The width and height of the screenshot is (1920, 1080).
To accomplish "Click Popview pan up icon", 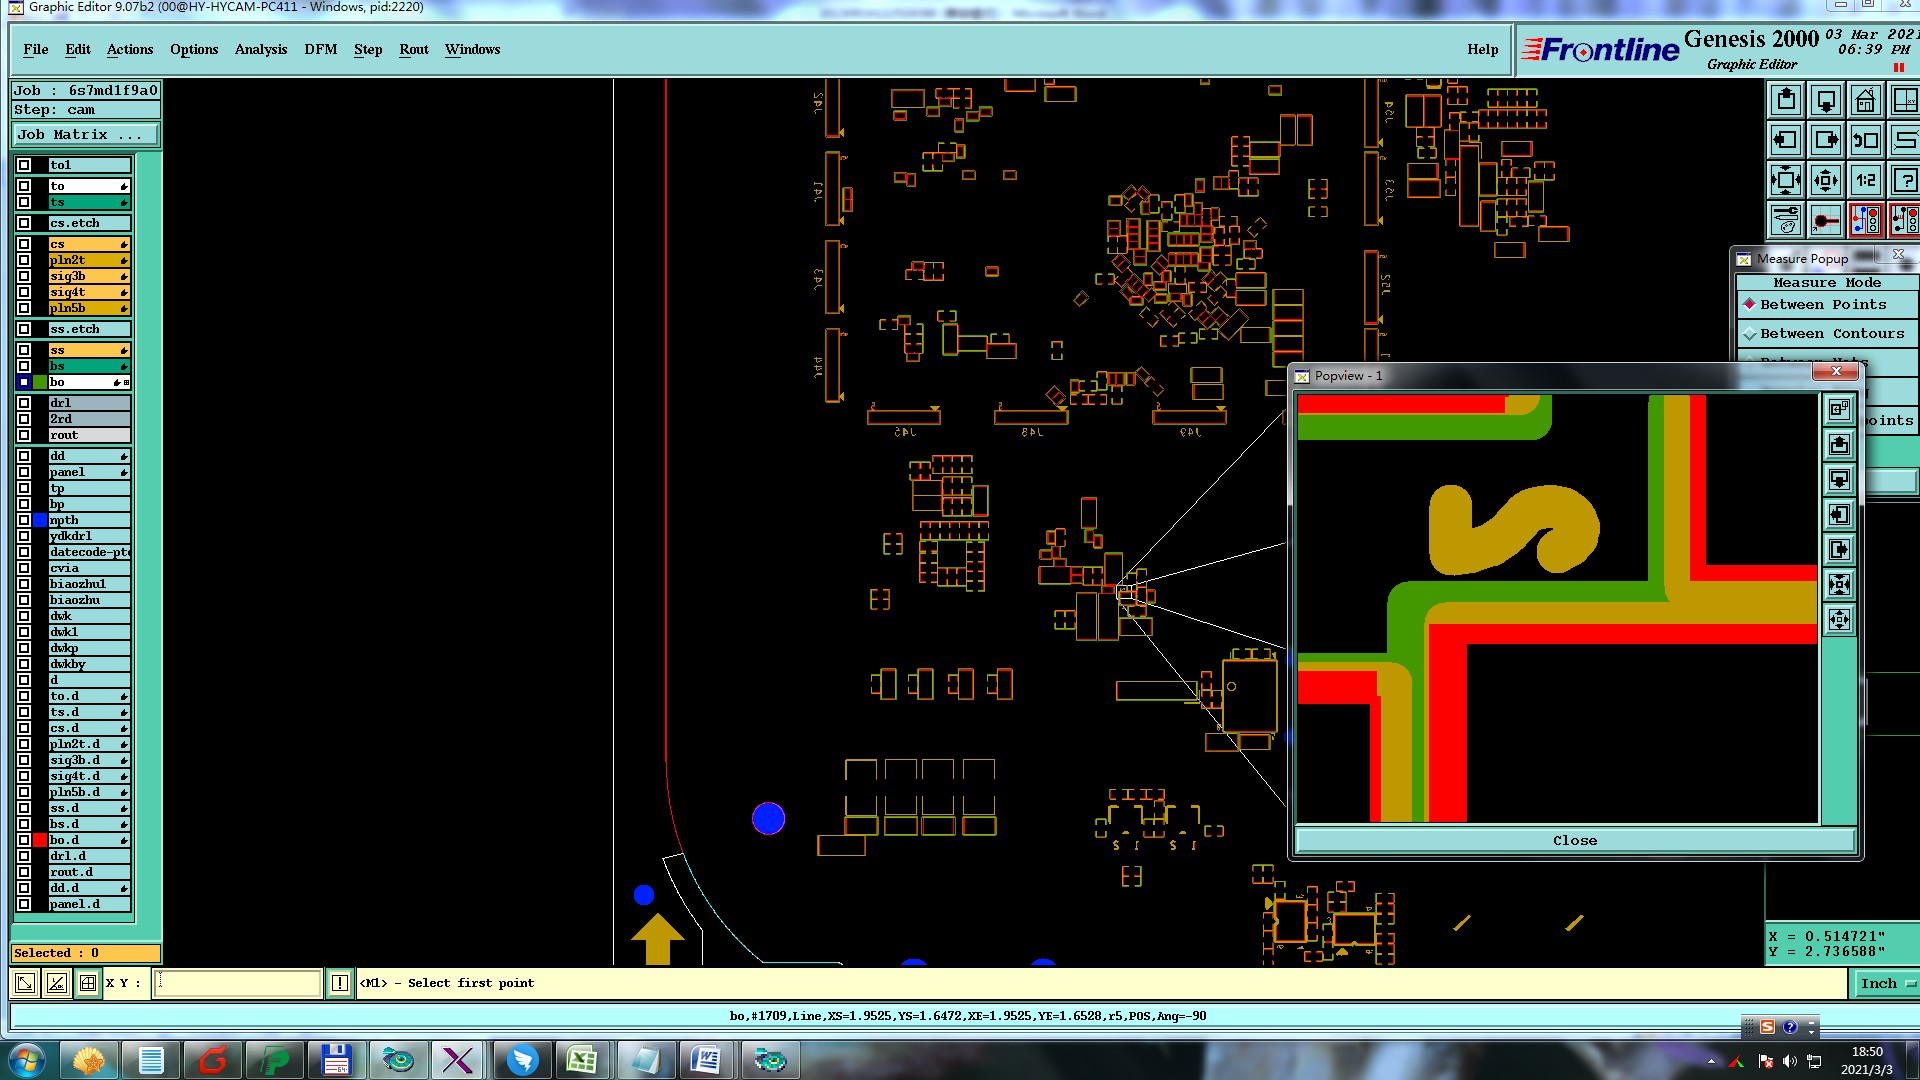I will click(1840, 444).
